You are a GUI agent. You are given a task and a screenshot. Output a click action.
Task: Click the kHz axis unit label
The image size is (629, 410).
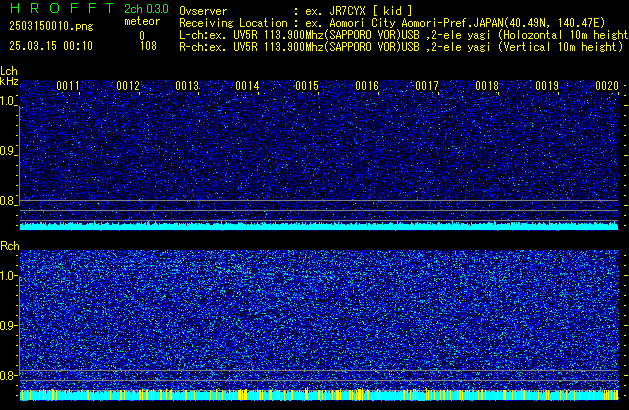tap(9, 81)
